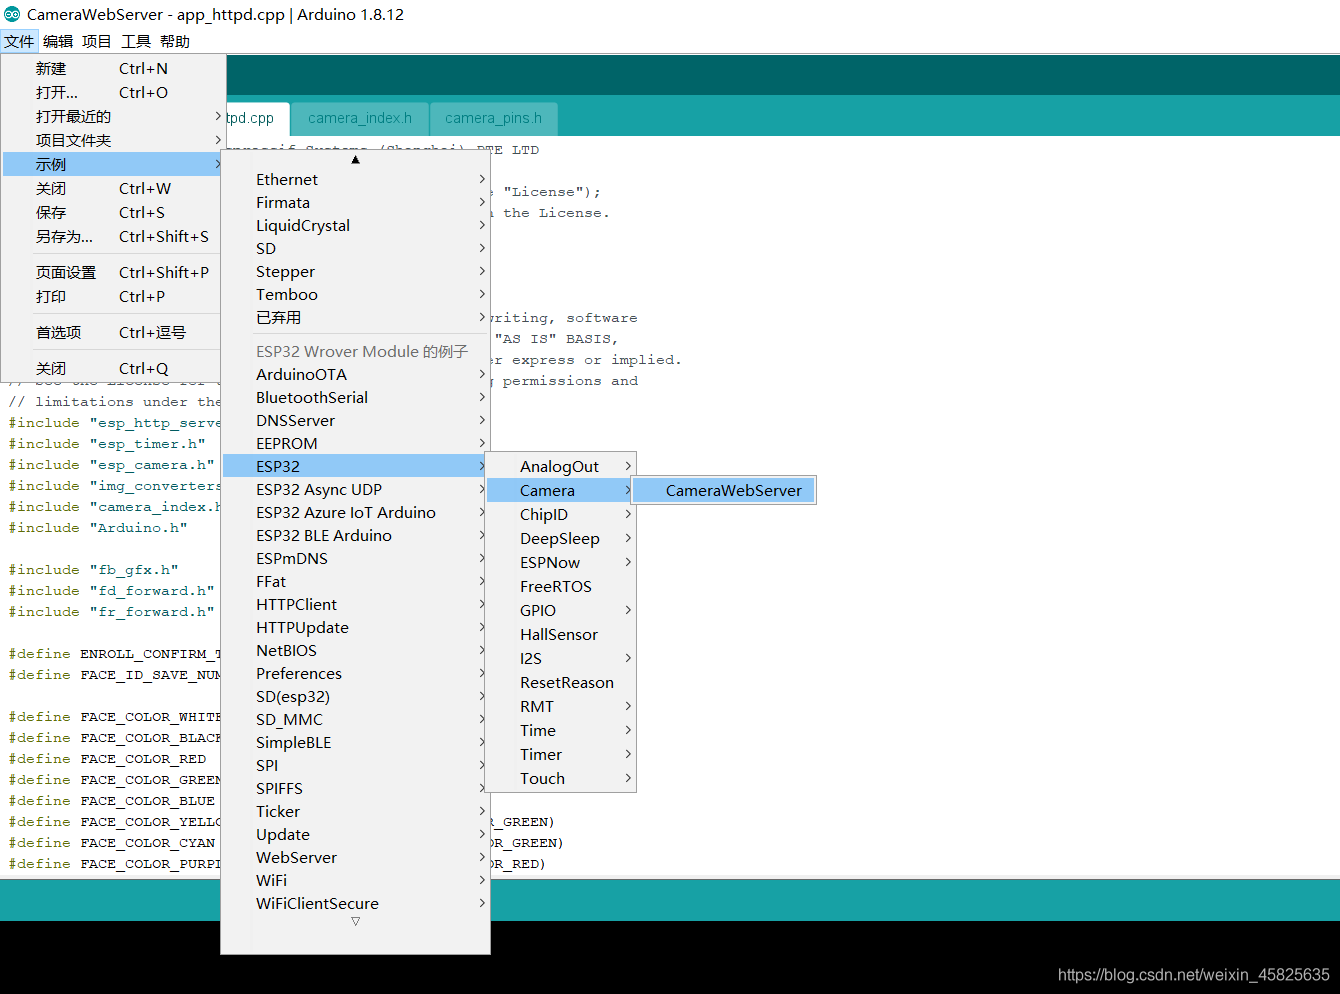Open 页面设置 entry

click(113, 272)
